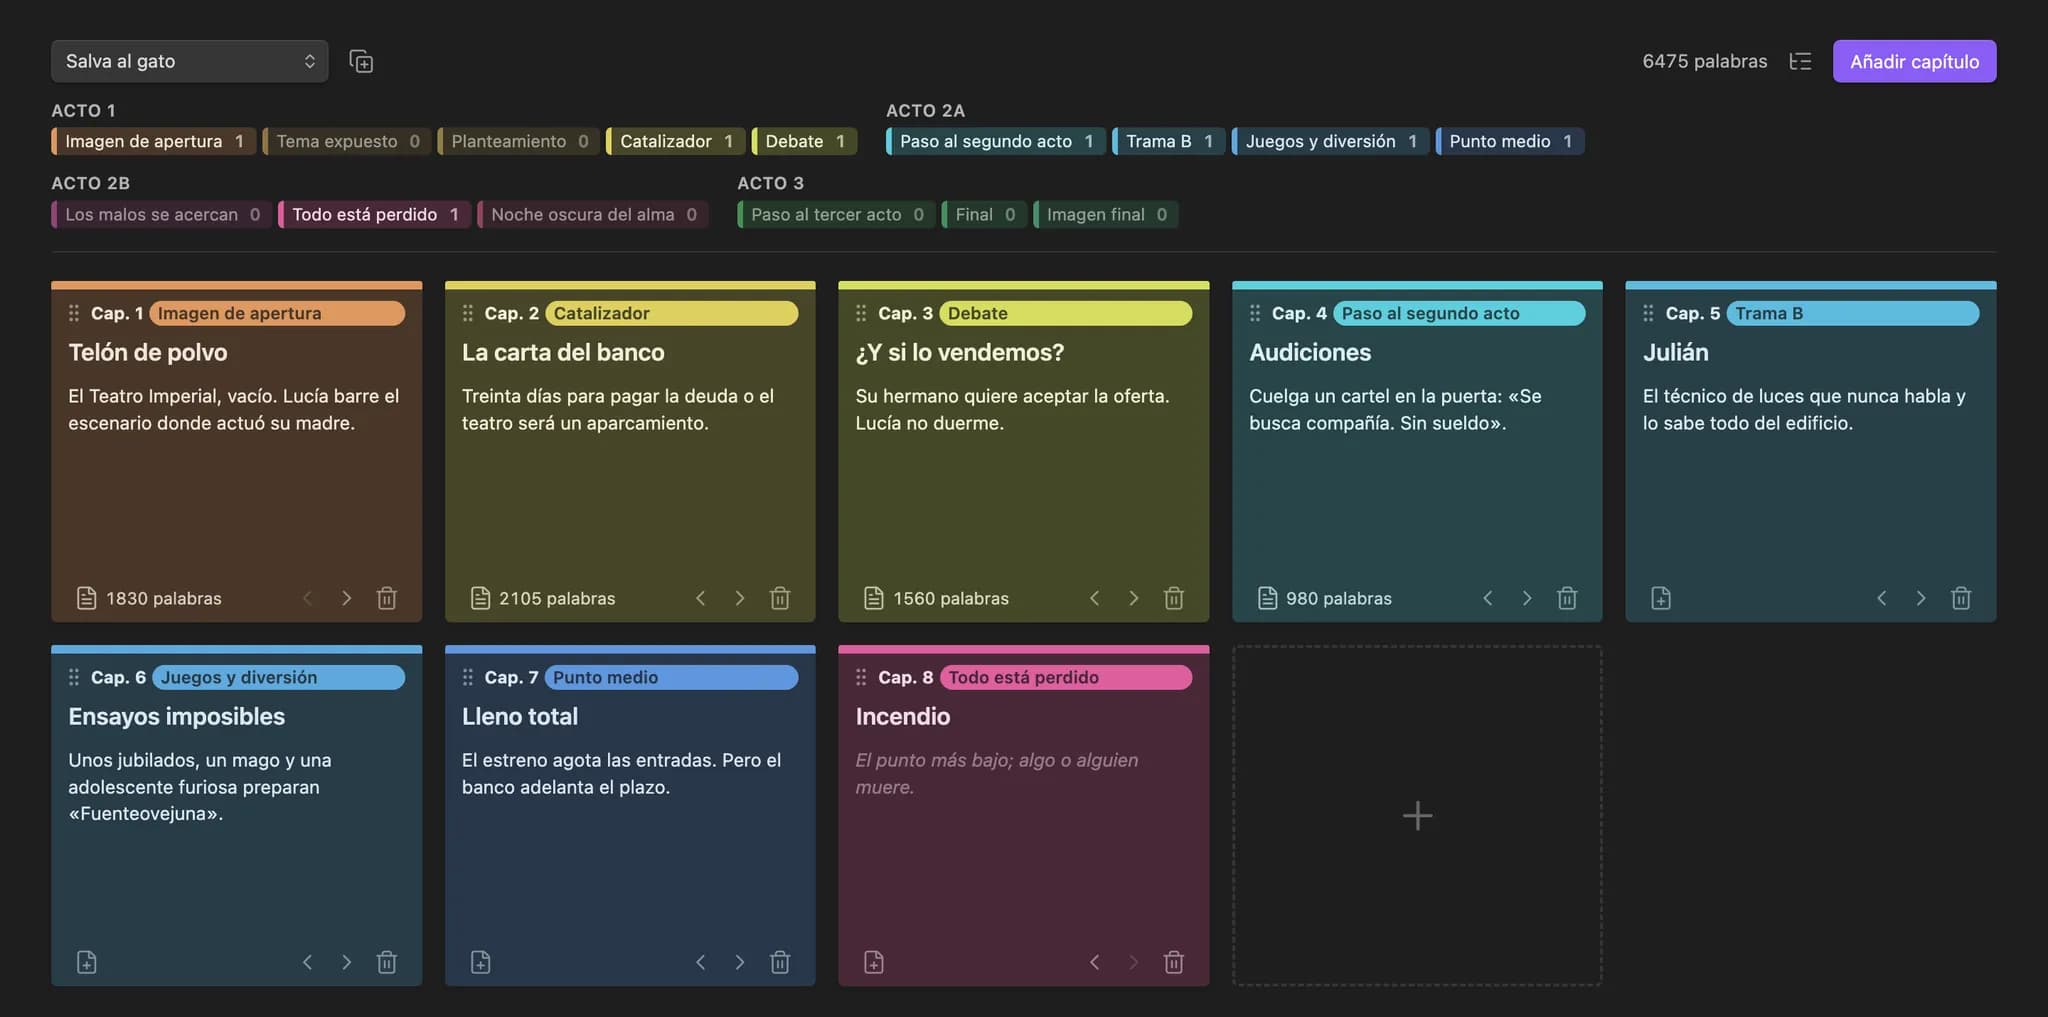Click the Final beat chip
The width and height of the screenshot is (2048, 1017).
pos(984,214)
